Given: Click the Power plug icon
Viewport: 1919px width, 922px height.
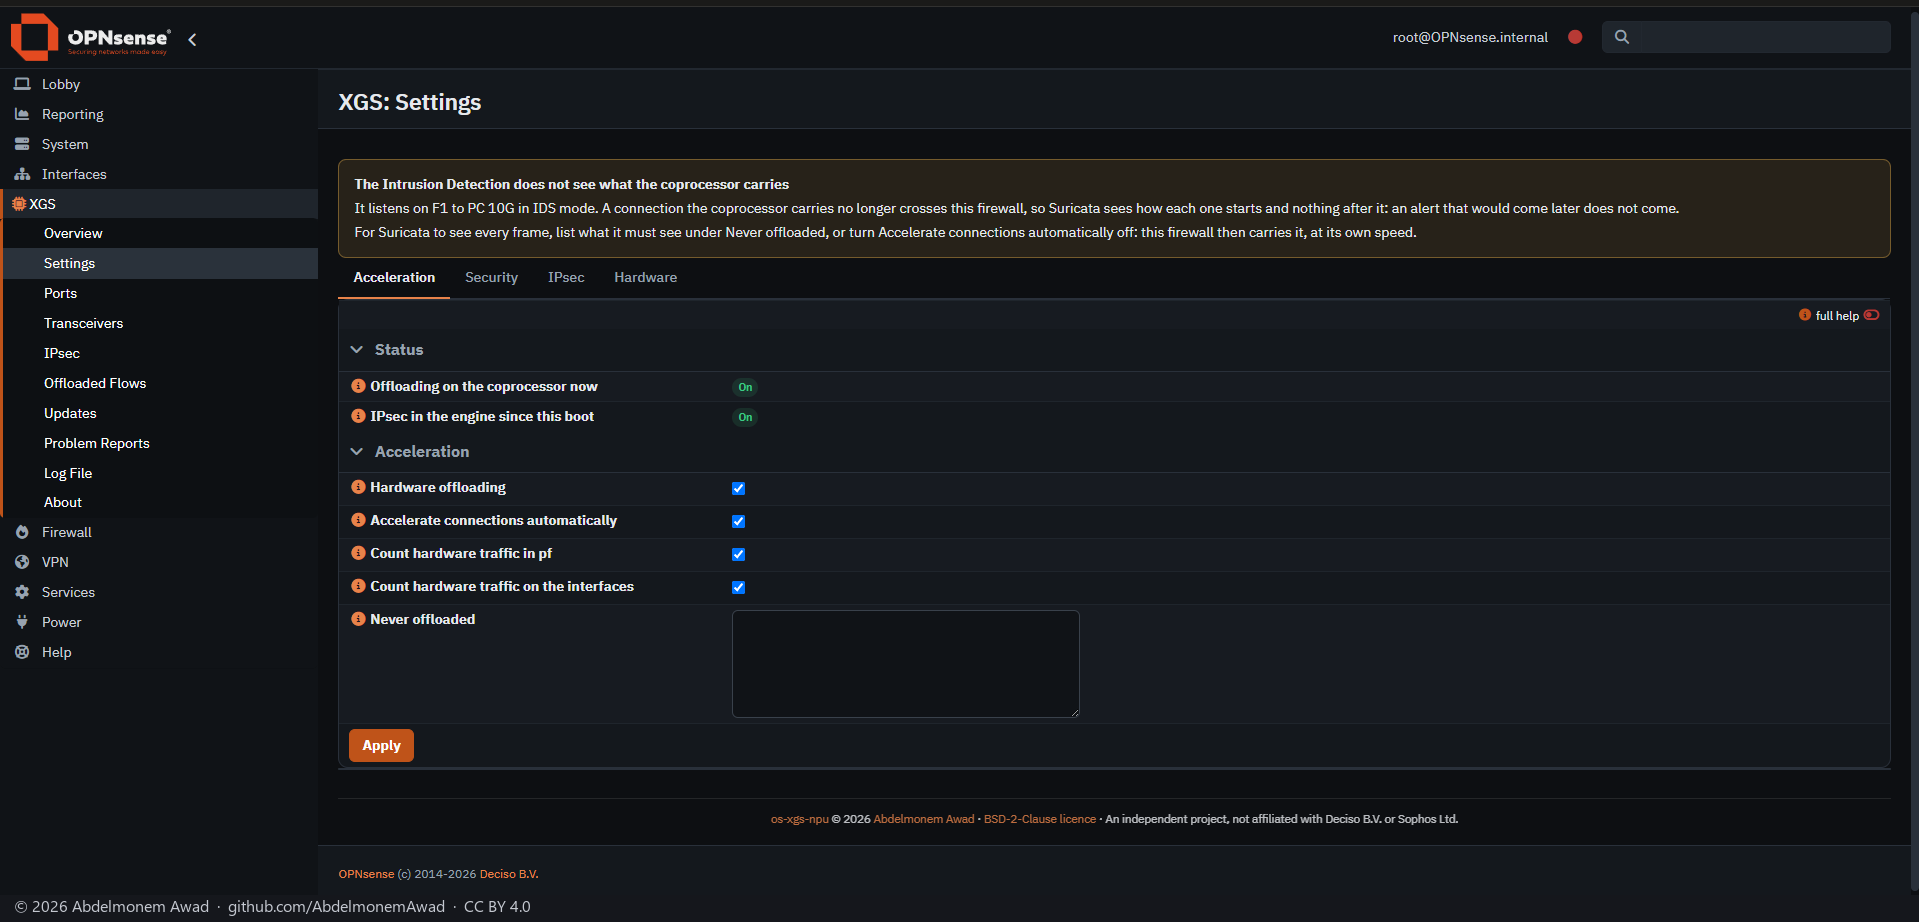Looking at the screenshot, I should tap(22, 622).
